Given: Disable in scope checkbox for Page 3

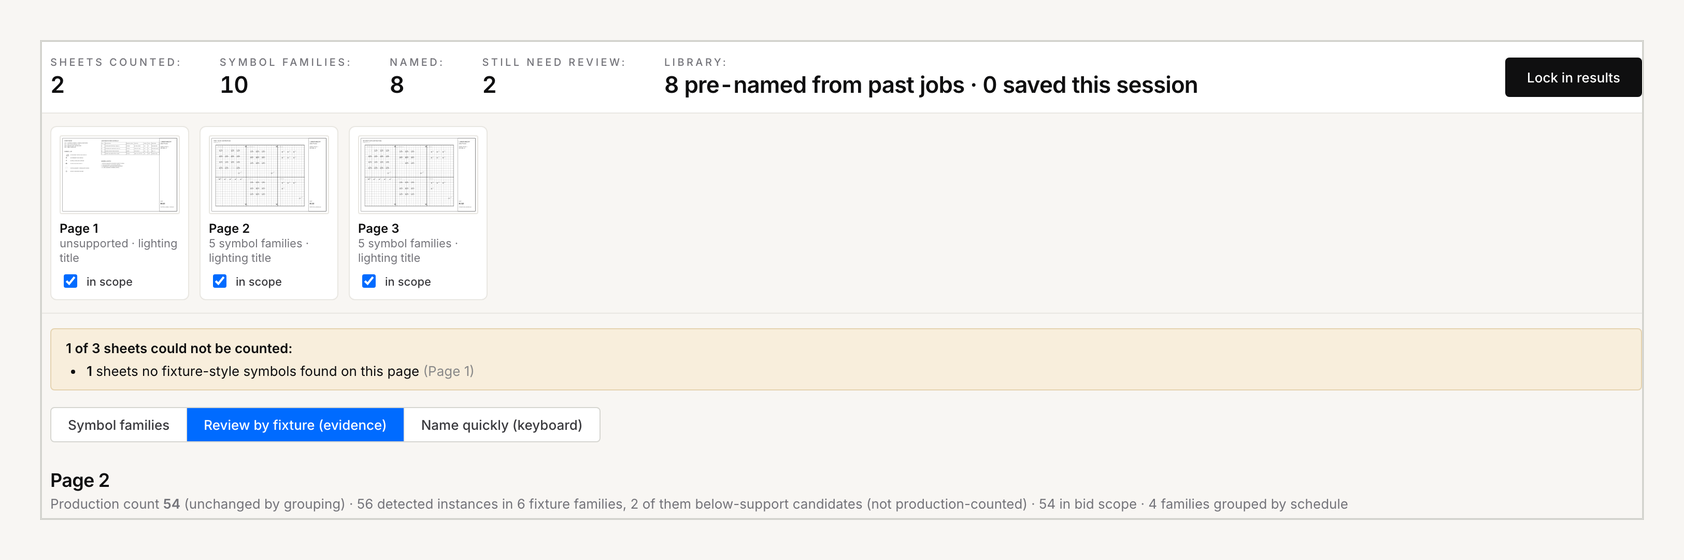Looking at the screenshot, I should [369, 281].
